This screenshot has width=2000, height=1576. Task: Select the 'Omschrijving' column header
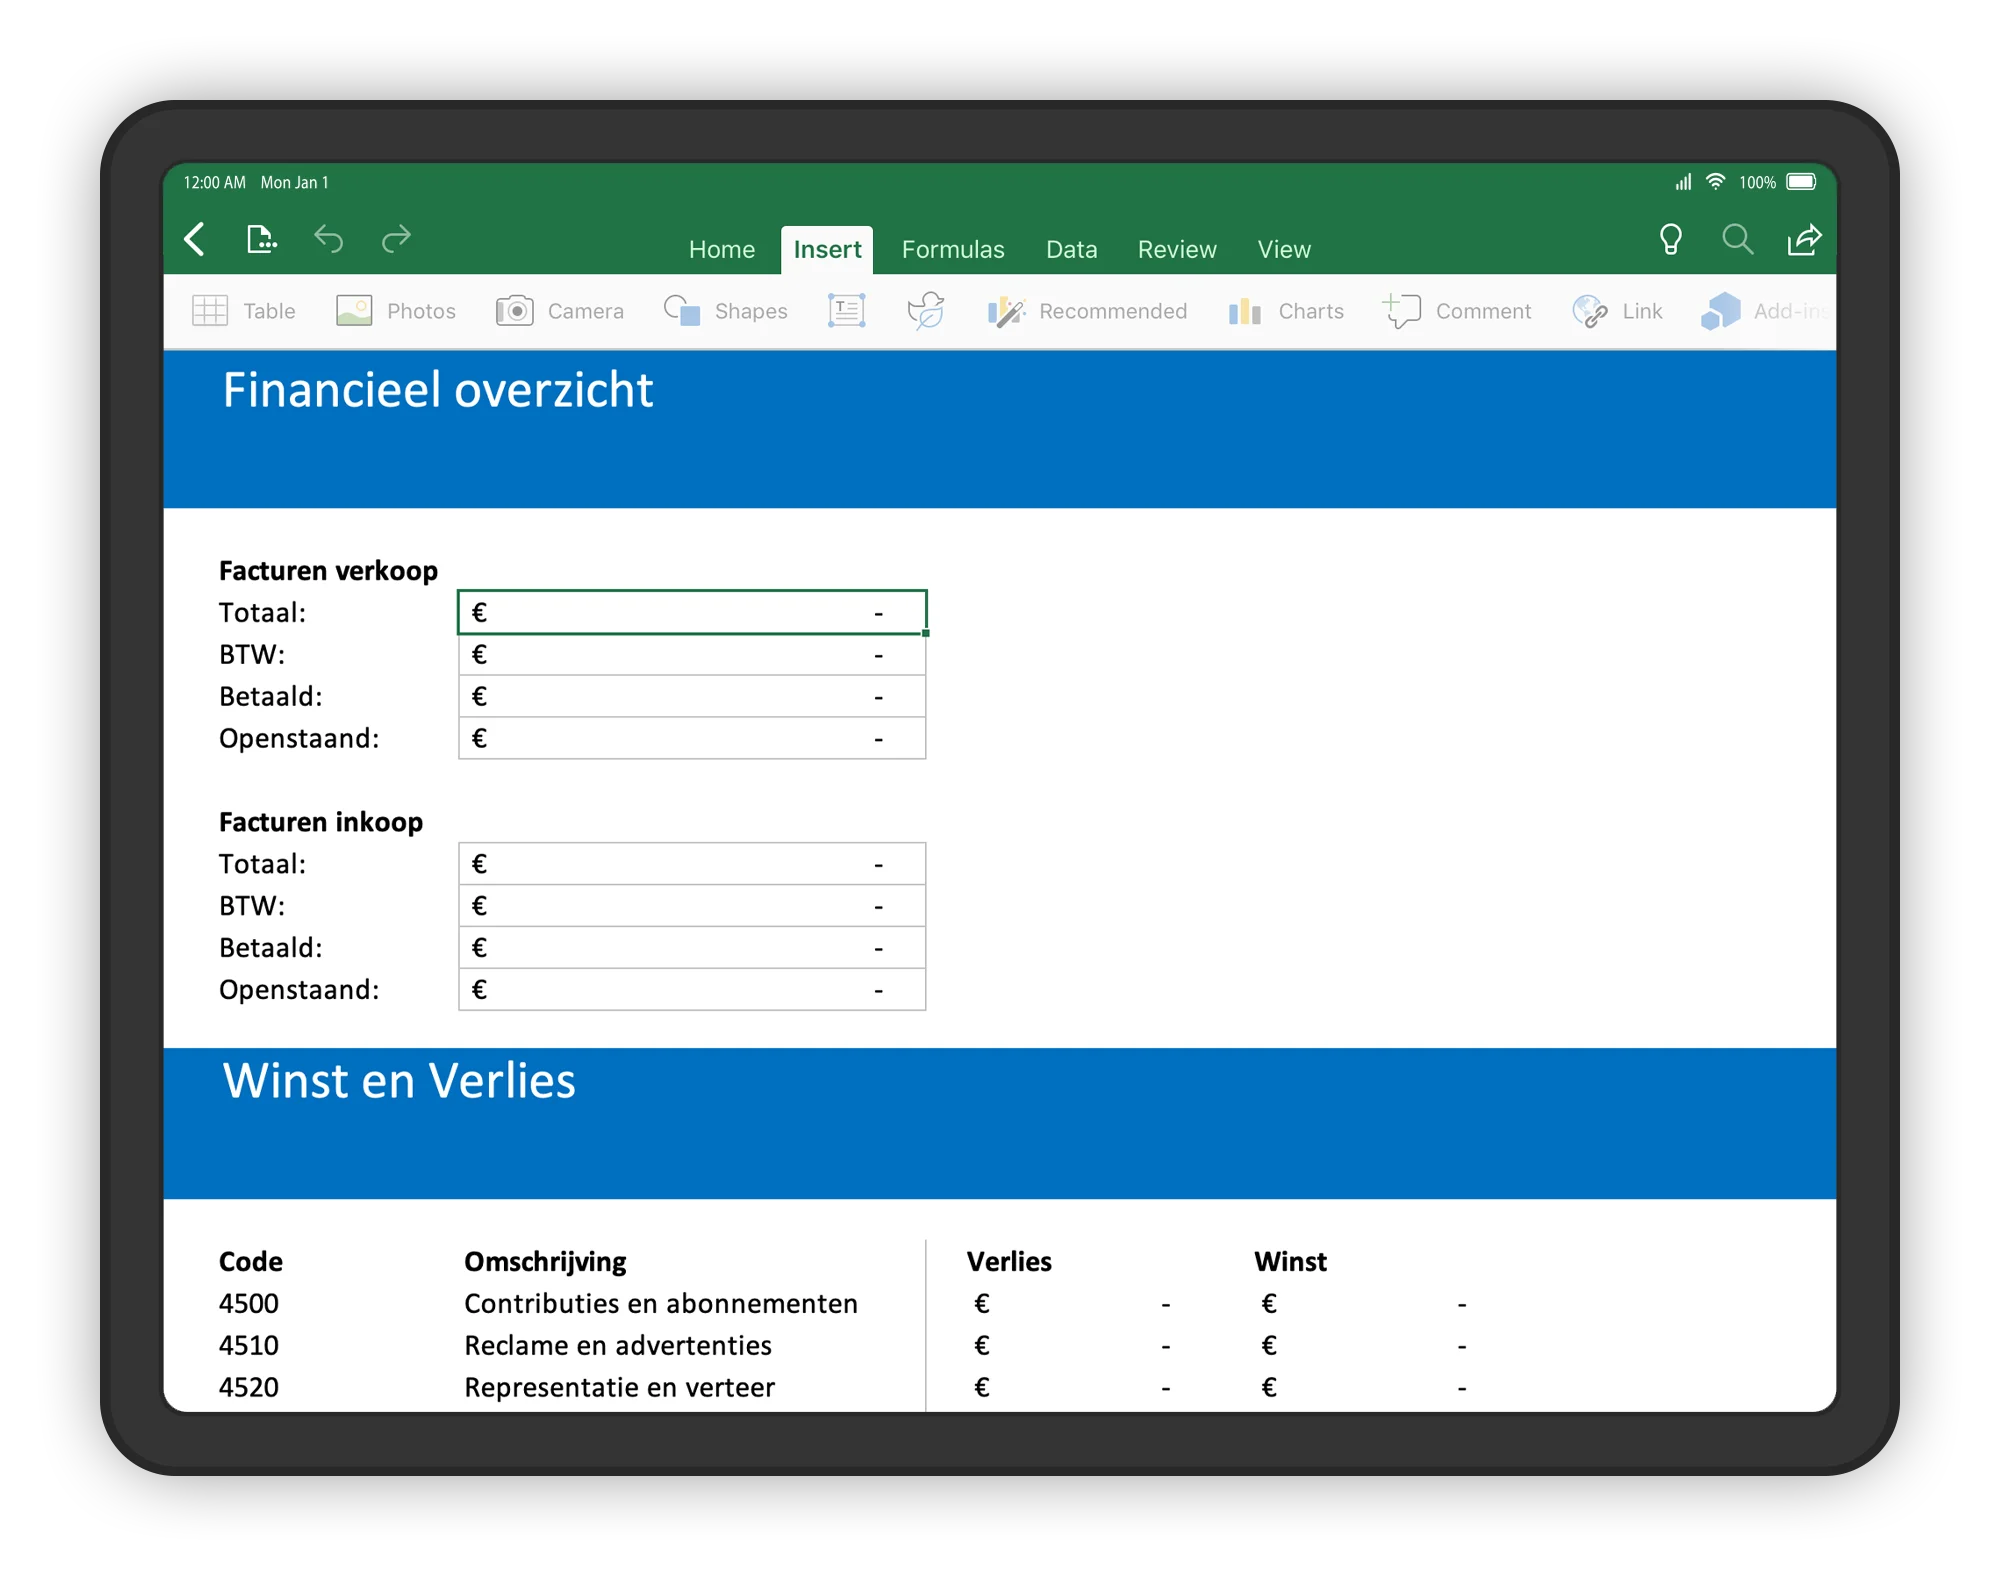[x=545, y=1262]
